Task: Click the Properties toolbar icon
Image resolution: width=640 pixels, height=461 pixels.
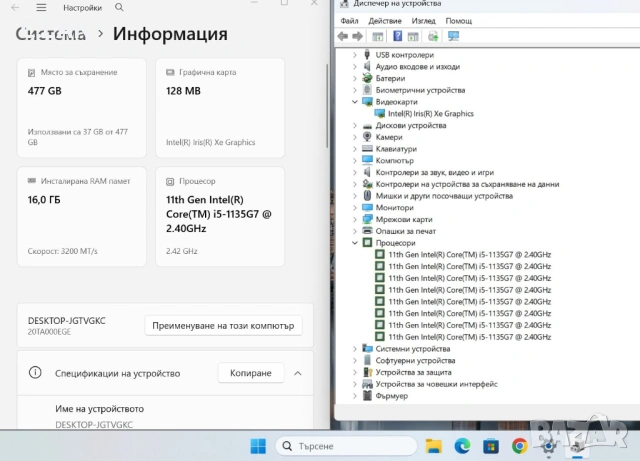Action: 413,36
